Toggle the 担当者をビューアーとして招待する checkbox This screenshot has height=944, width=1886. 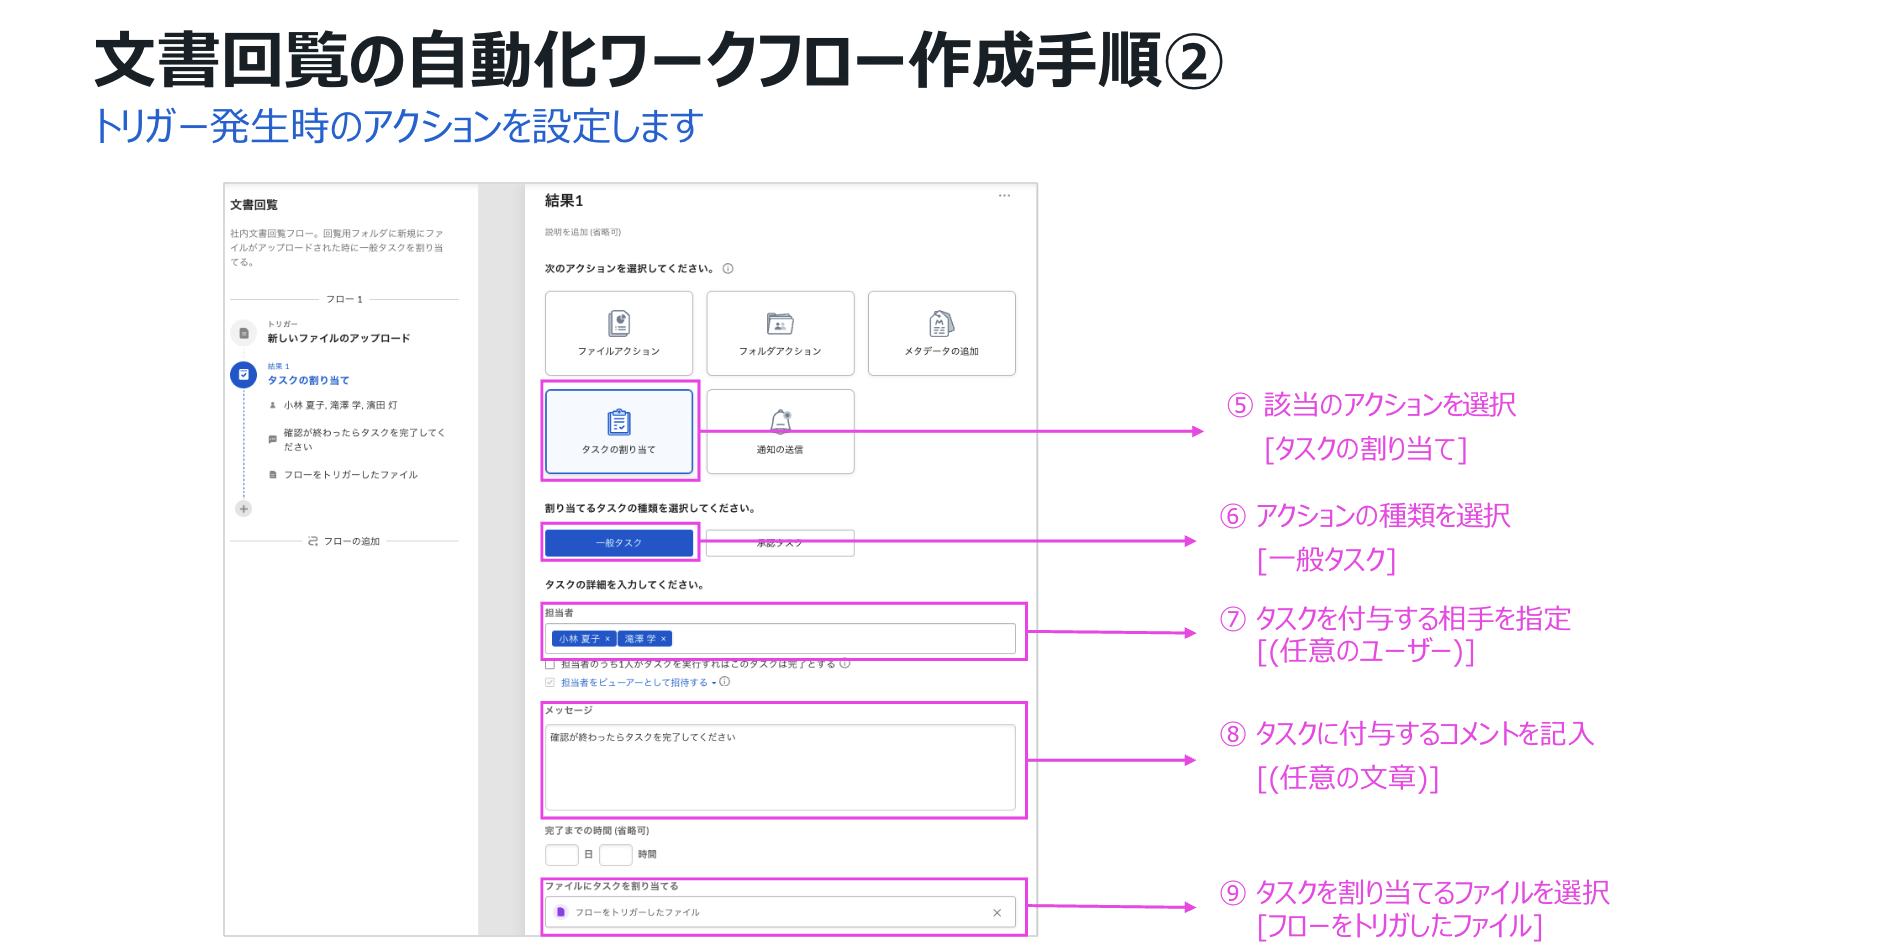point(550,683)
